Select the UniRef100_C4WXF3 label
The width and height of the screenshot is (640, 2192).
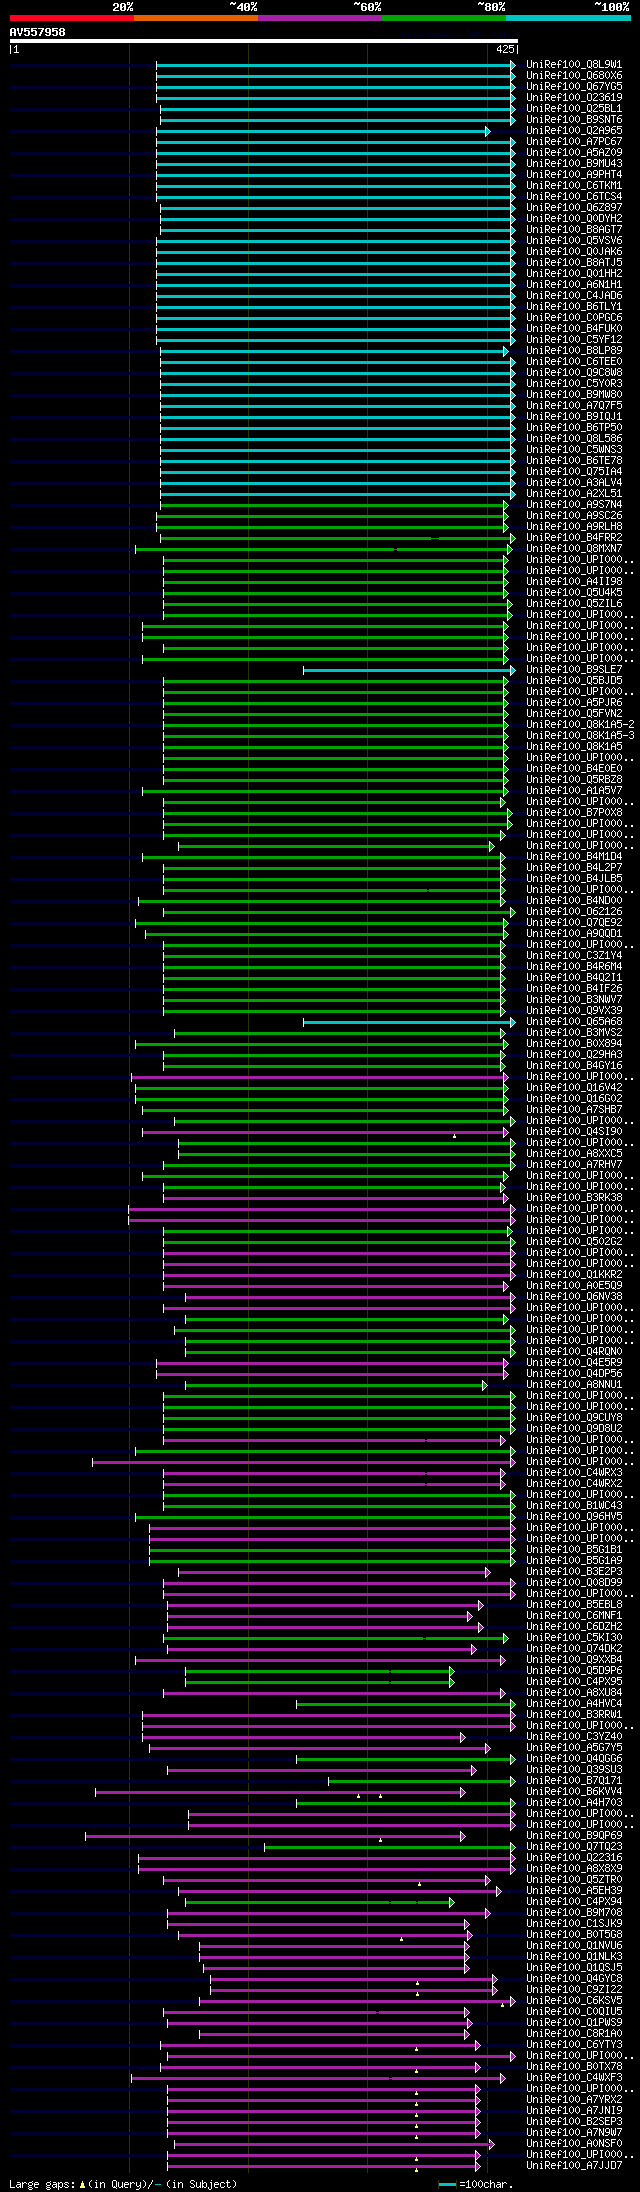574,2078
